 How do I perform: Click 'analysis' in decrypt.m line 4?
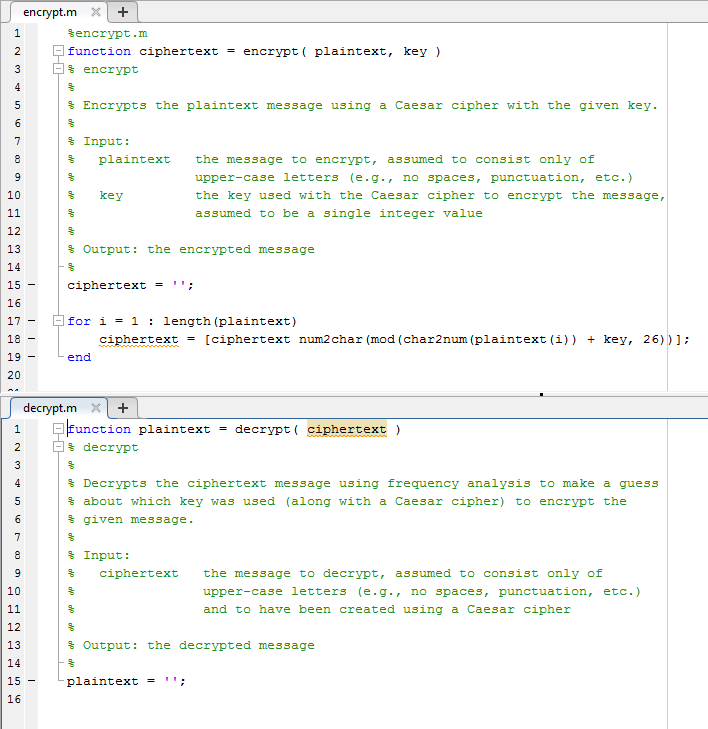coord(498,484)
